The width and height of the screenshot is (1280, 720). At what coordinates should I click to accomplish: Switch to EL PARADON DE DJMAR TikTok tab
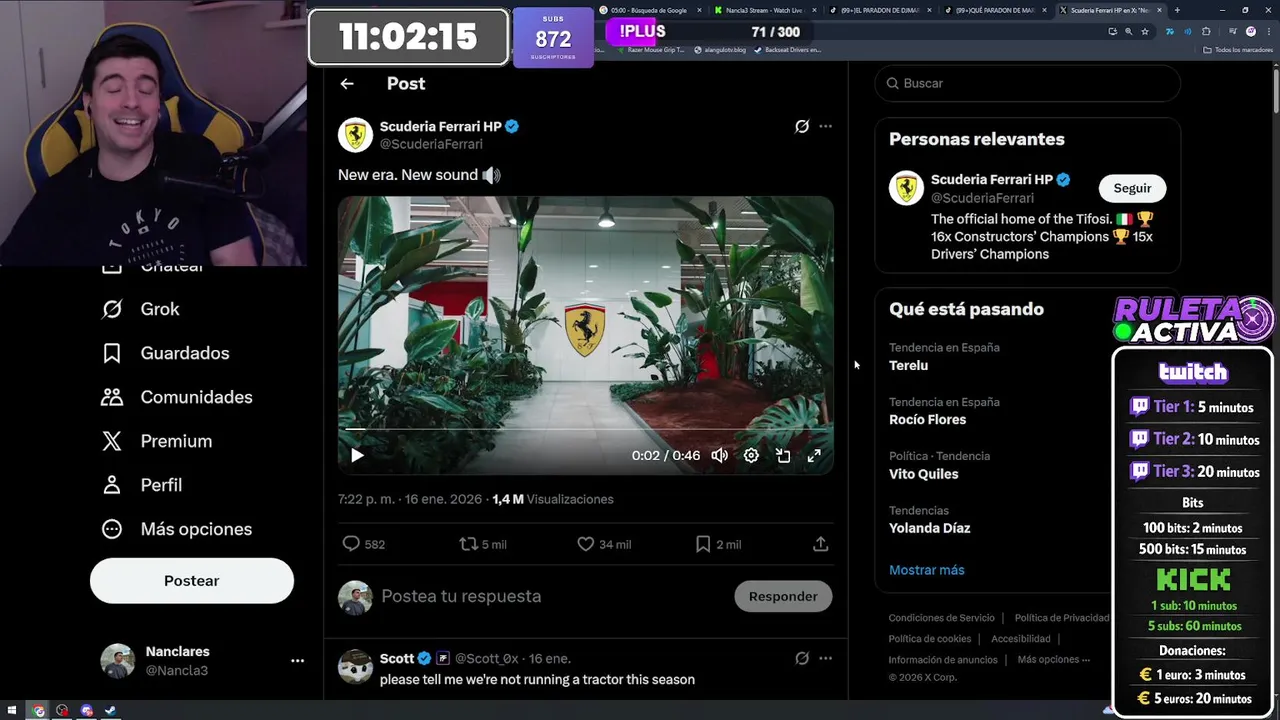click(879, 10)
